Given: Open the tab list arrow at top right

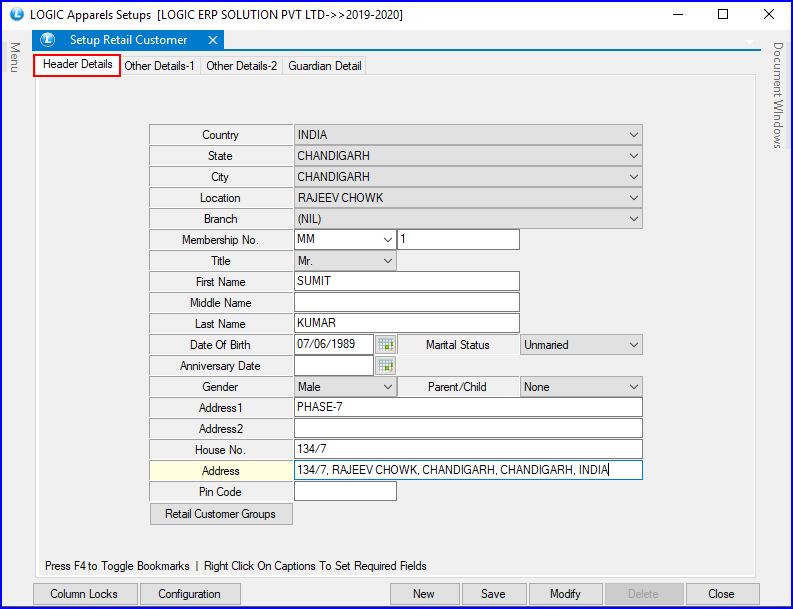Looking at the screenshot, I should pyautogui.click(x=750, y=41).
